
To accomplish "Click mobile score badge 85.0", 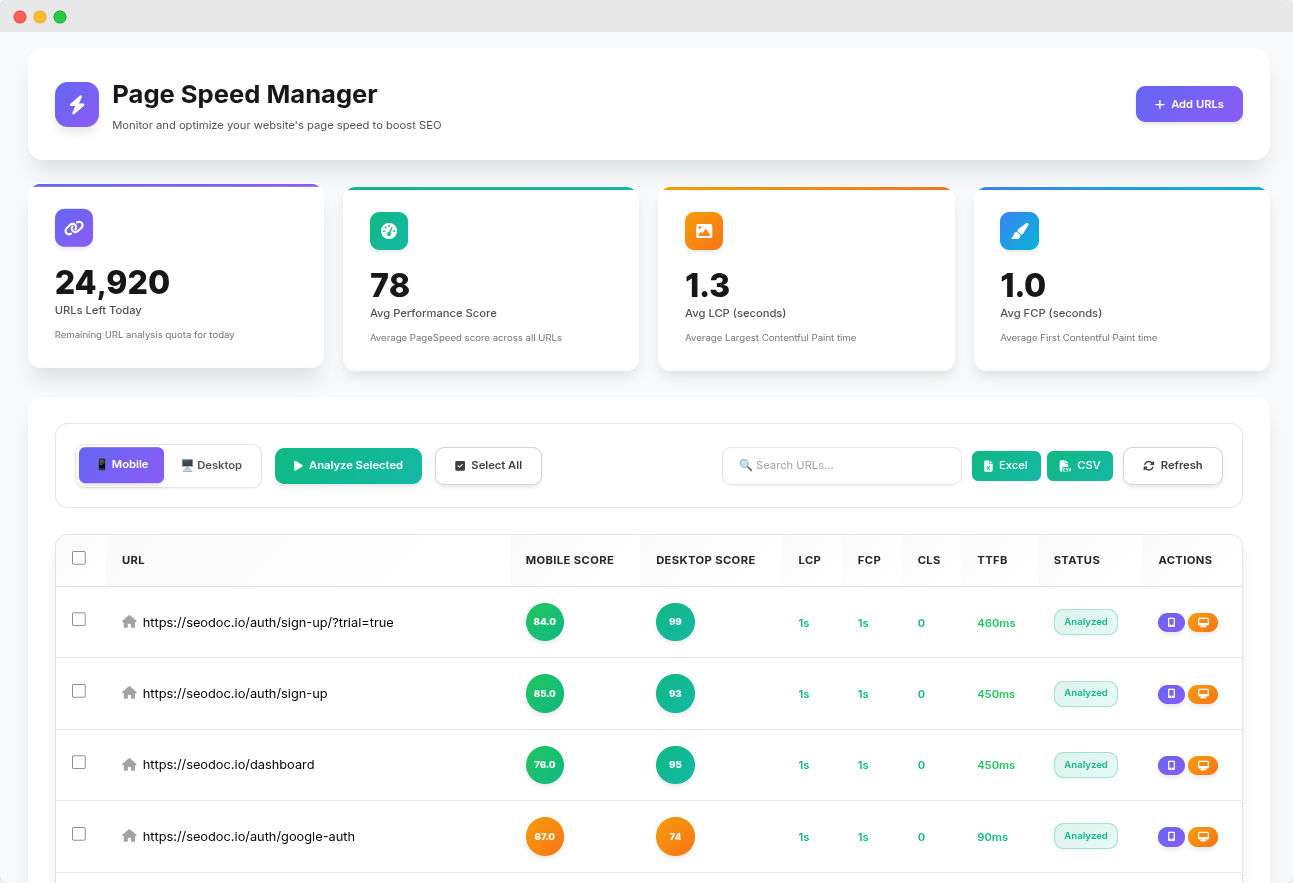I will 545,694.
